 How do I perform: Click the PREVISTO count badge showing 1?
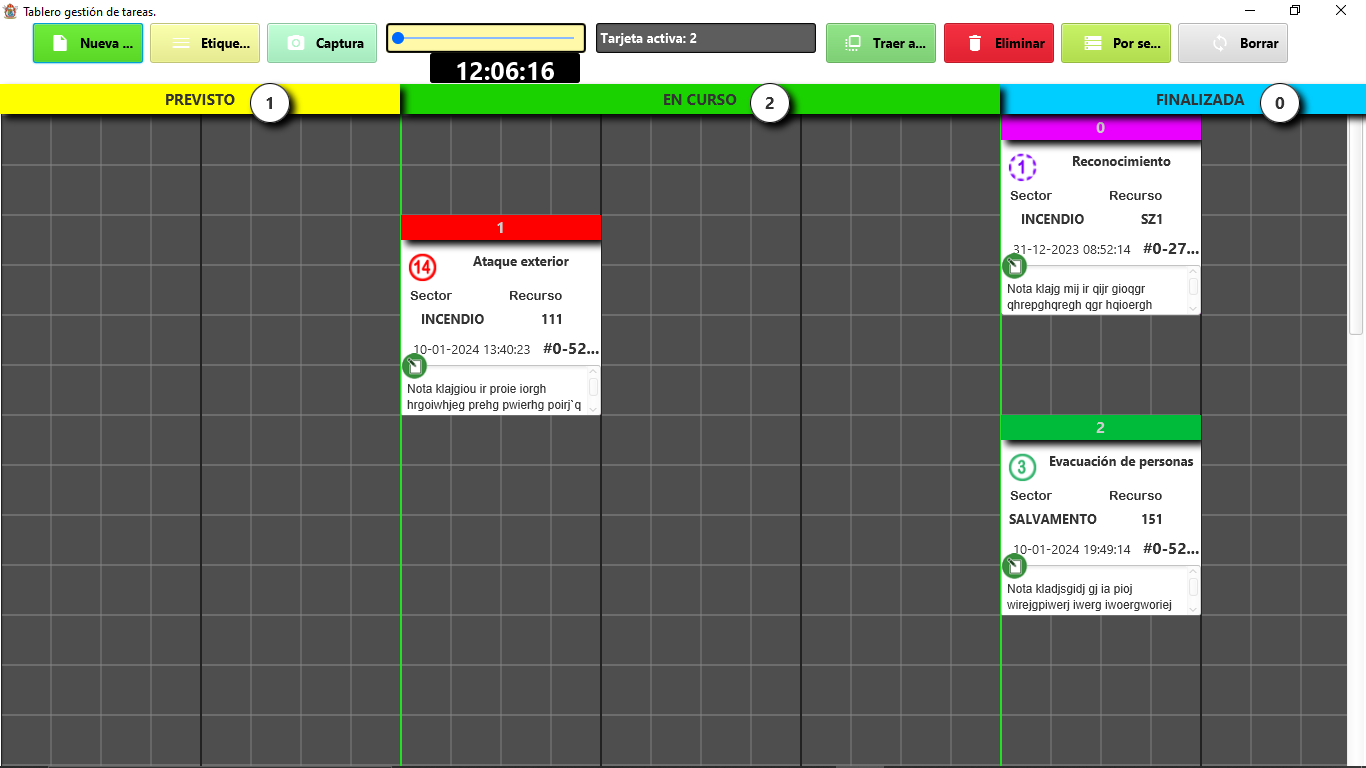[270, 103]
